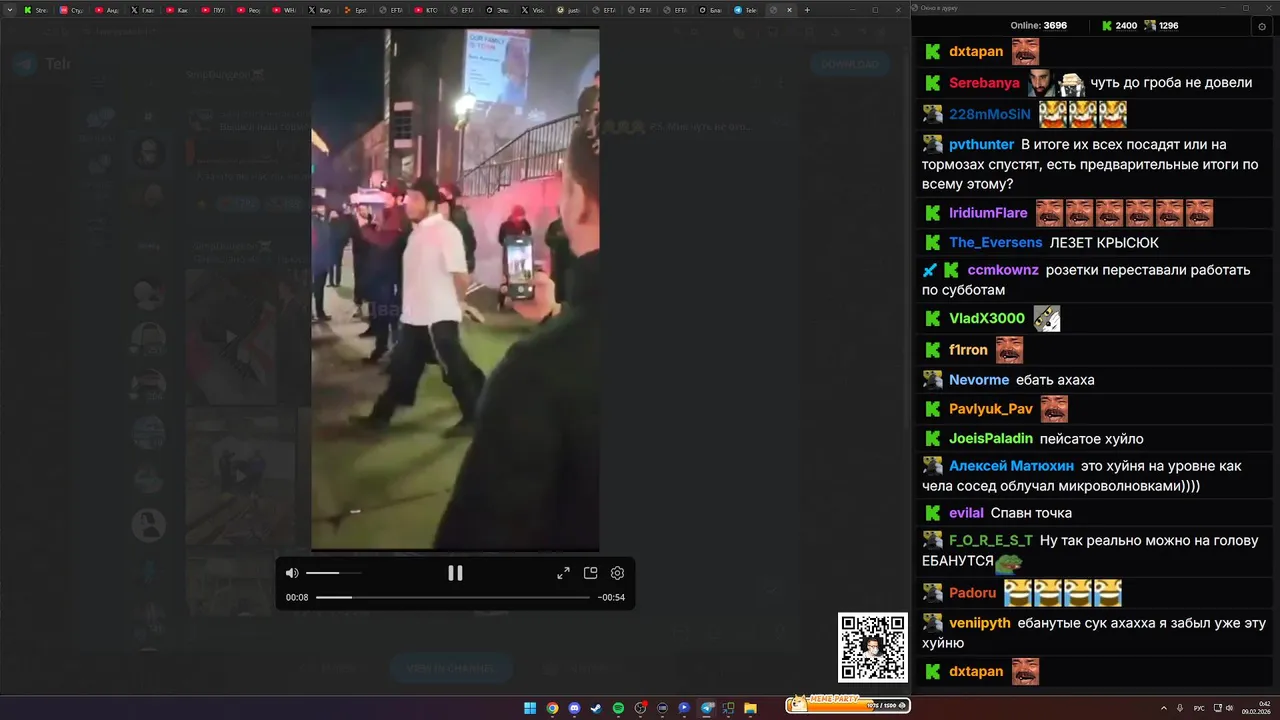
Task: Open Google Chrome from the taskbar
Action: [552, 708]
